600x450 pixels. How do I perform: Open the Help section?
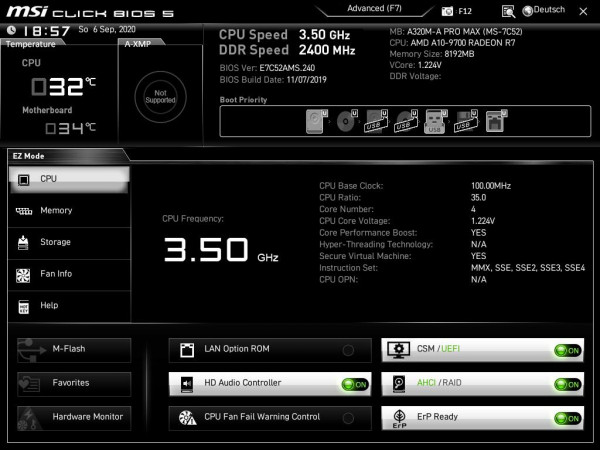pyautogui.click(x=69, y=306)
